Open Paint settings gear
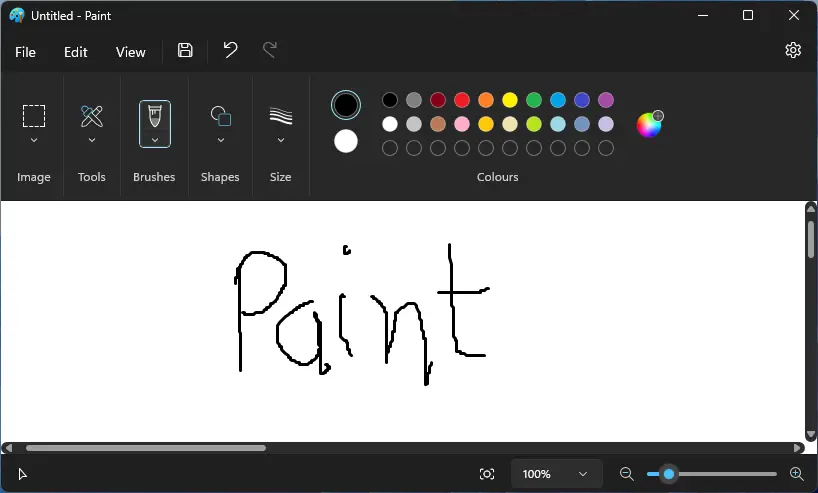Image resolution: width=818 pixels, height=493 pixels. [793, 50]
